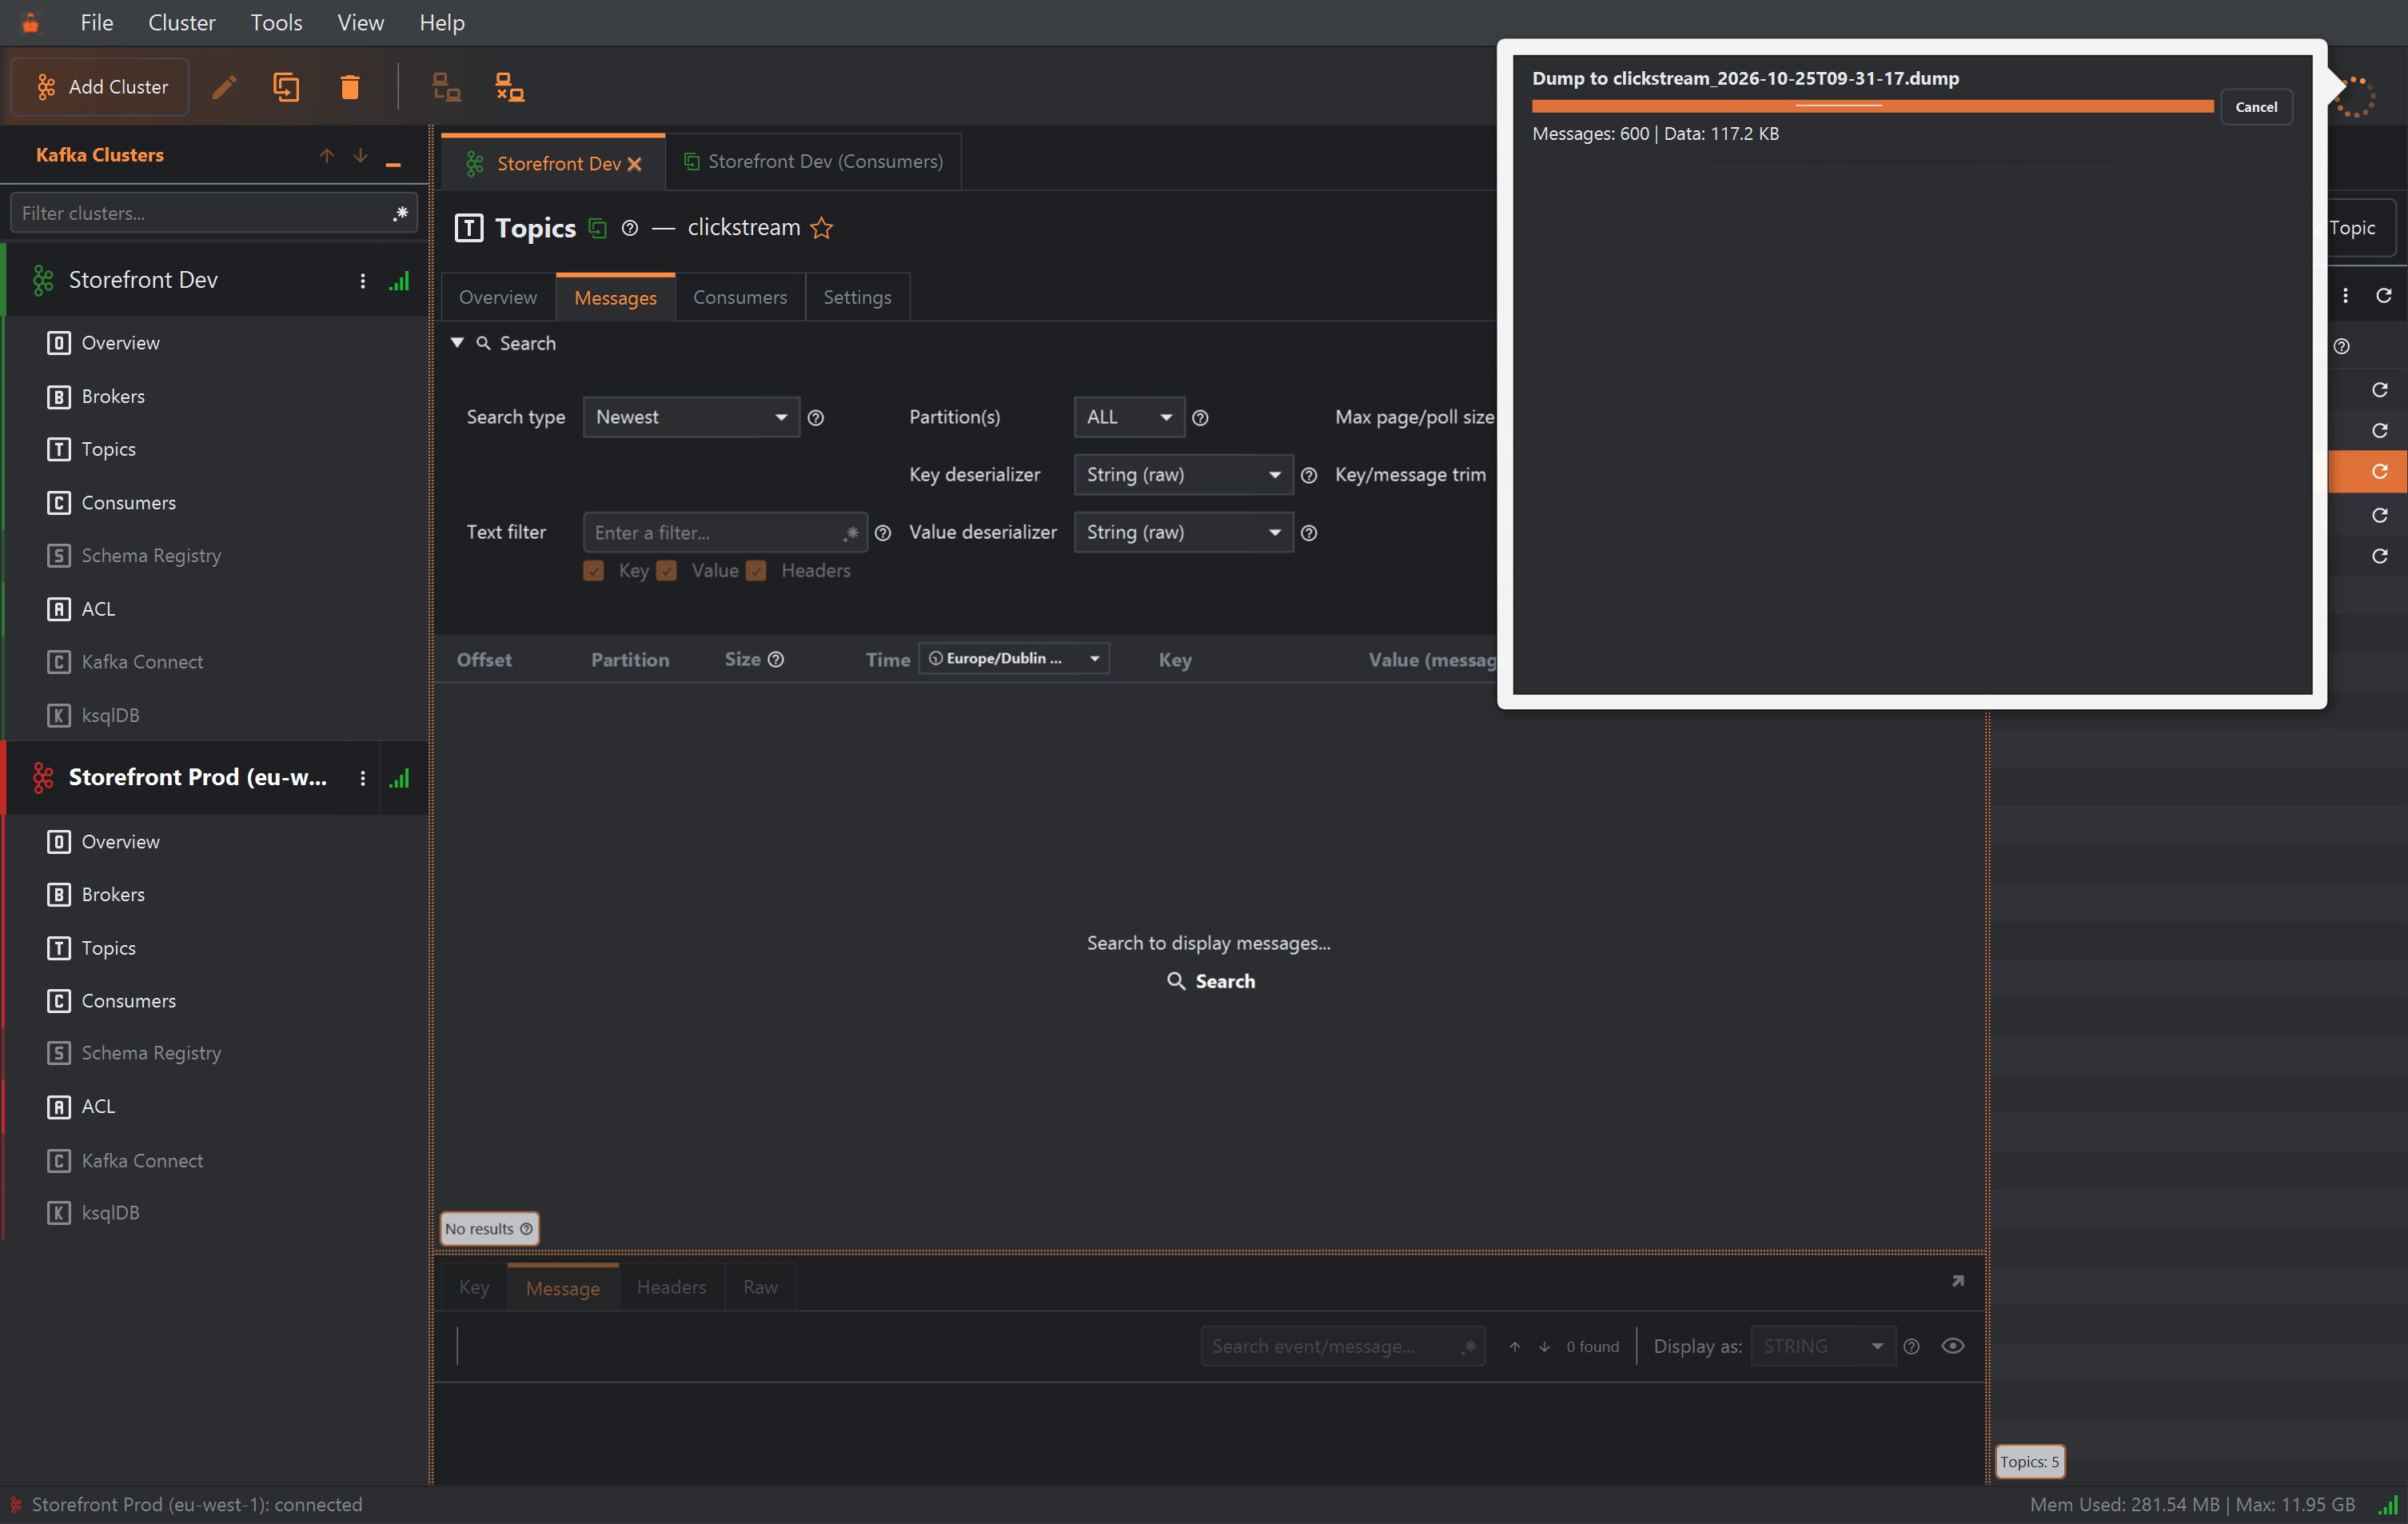
Task: Open the Storefront Prod three-dot menu
Action: point(362,778)
